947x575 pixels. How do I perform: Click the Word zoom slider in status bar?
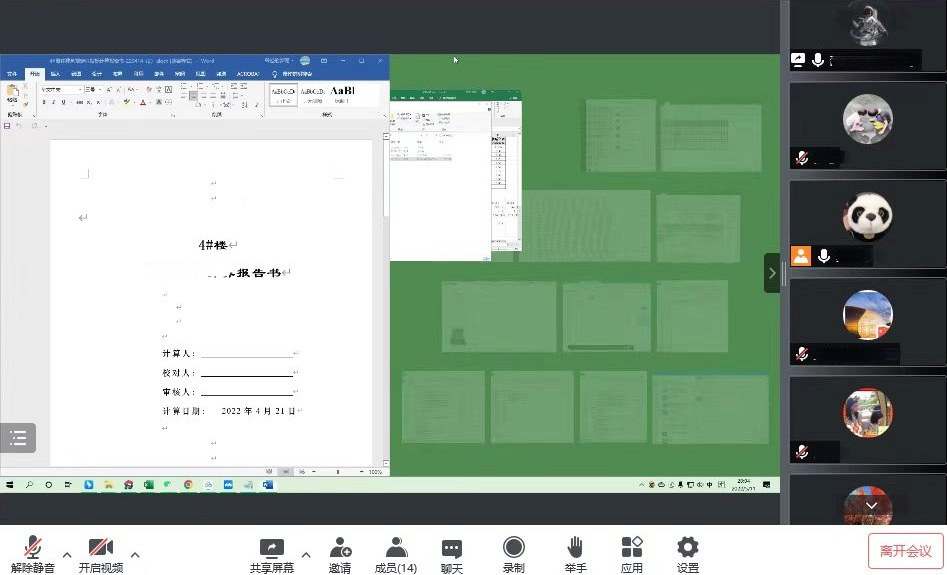tap(337, 472)
